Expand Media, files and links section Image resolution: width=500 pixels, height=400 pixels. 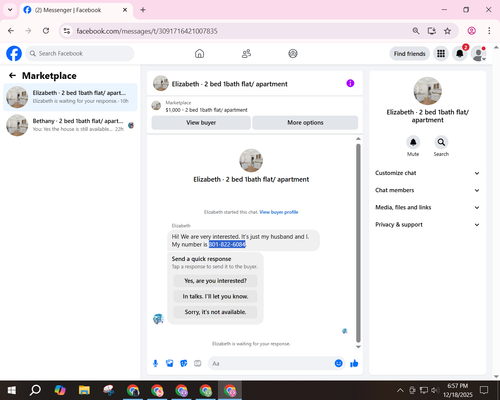click(x=427, y=207)
